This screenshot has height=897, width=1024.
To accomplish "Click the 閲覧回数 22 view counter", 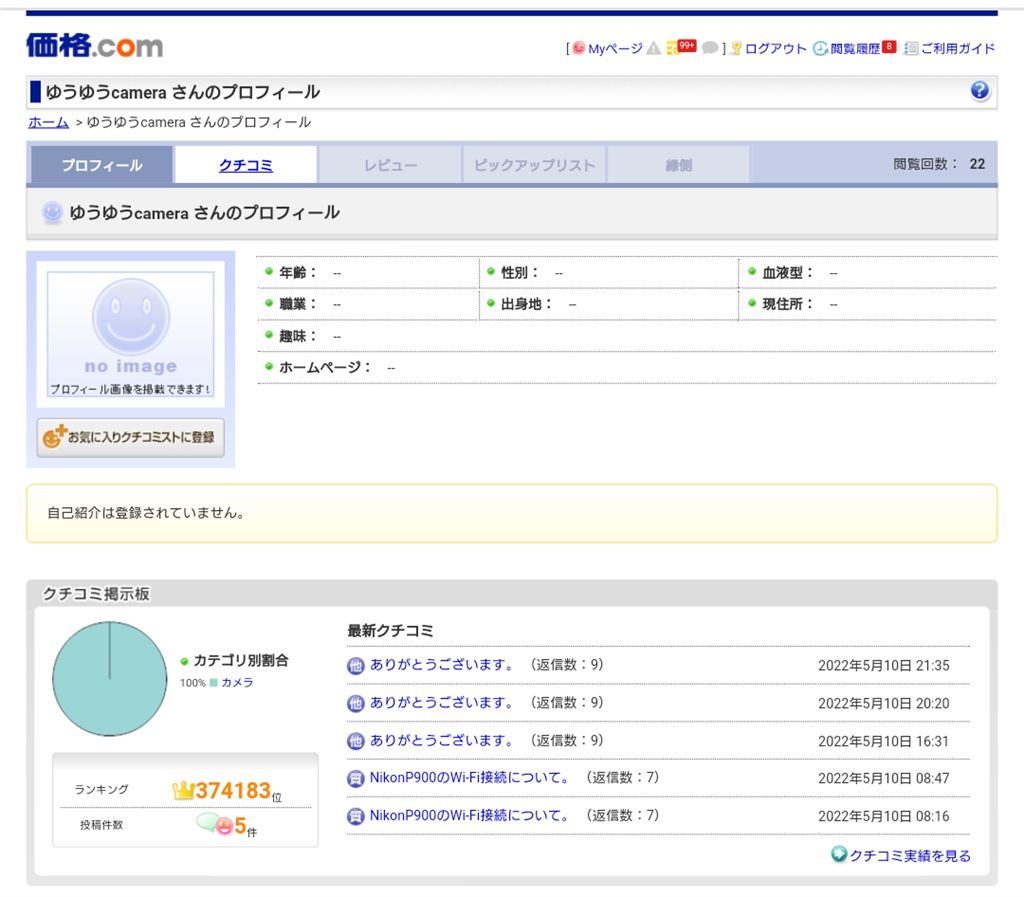I will click(939, 165).
